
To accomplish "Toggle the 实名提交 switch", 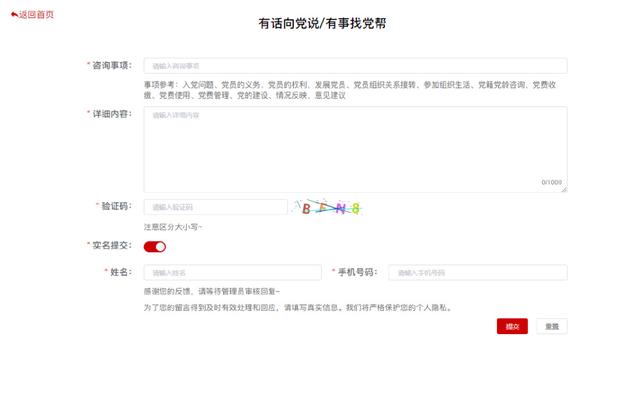I will [155, 247].
